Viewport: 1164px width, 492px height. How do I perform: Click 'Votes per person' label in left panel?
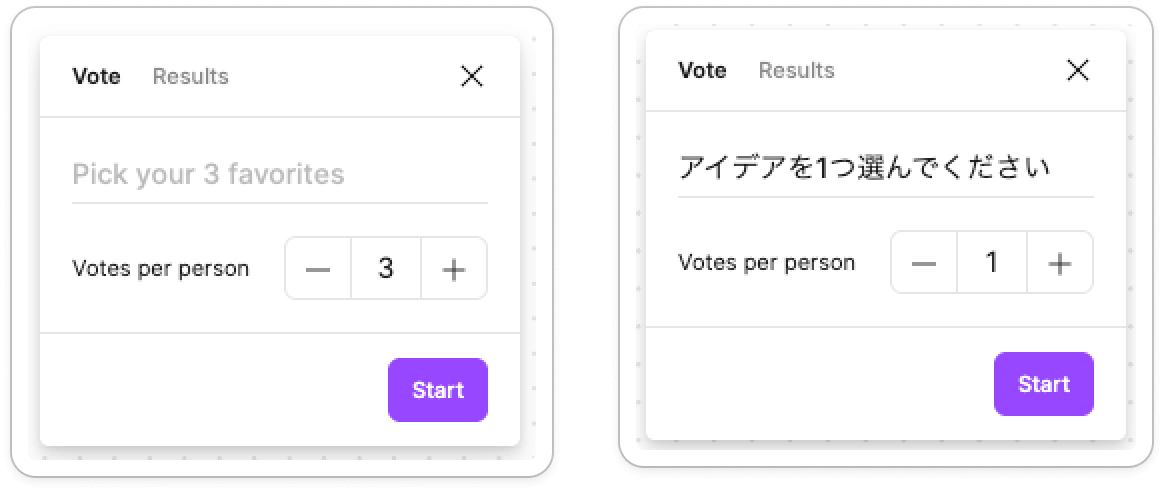160,269
